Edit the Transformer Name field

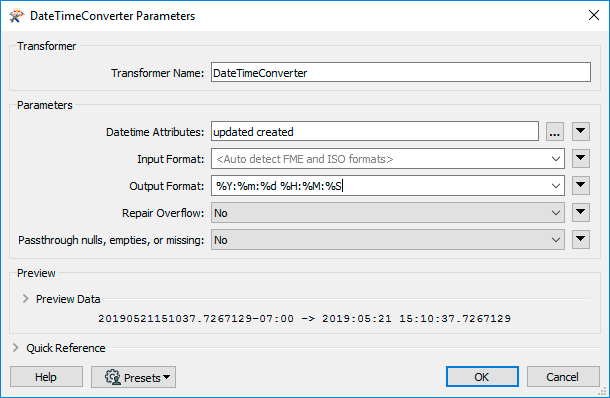[401, 72]
